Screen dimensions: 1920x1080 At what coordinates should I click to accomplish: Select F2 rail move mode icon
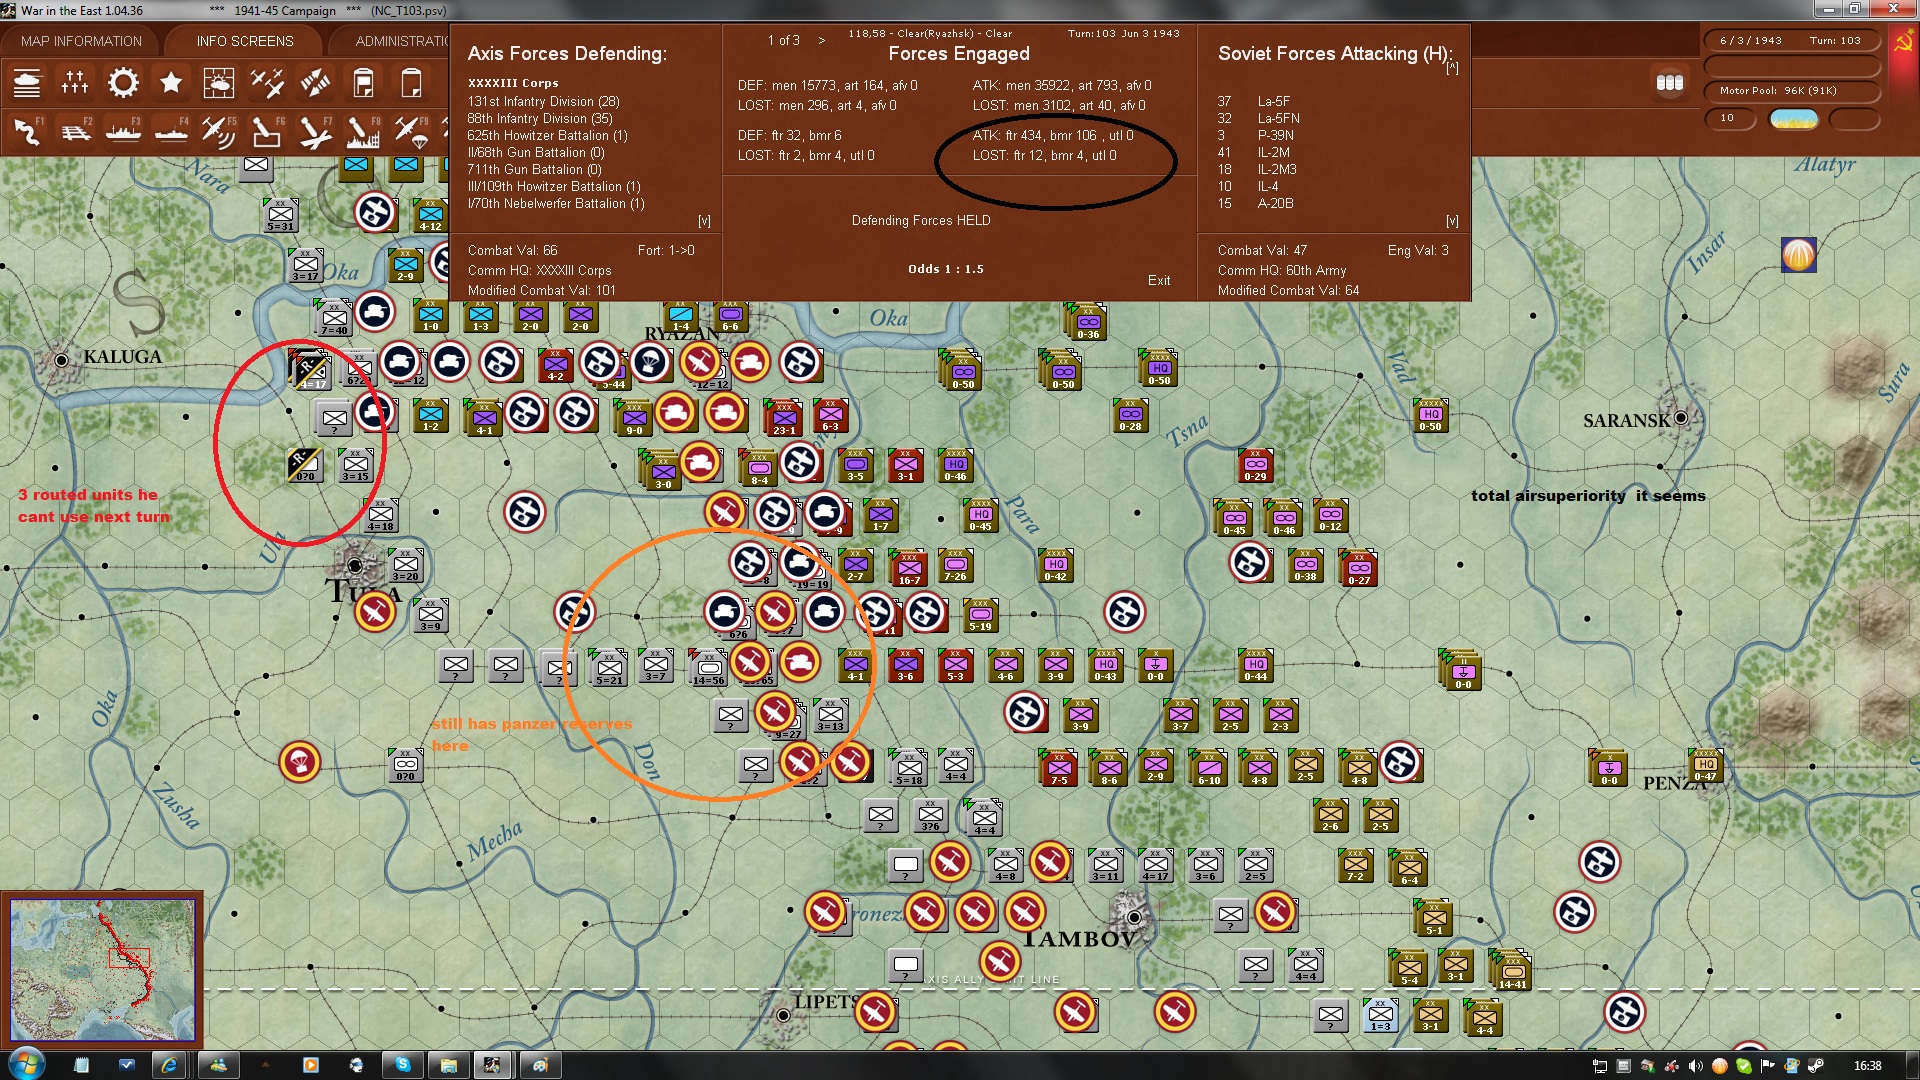tap(75, 131)
